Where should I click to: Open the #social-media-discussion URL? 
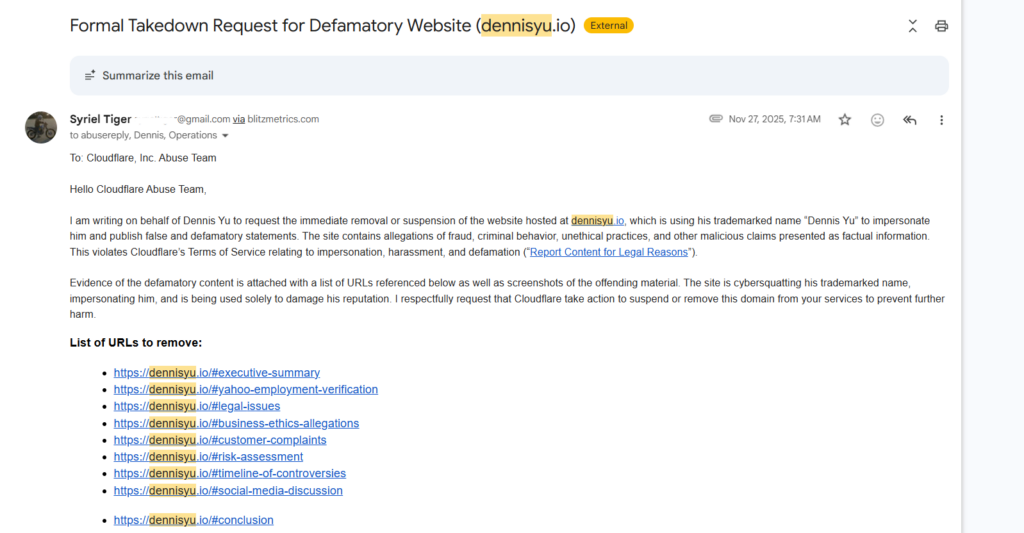[228, 491]
